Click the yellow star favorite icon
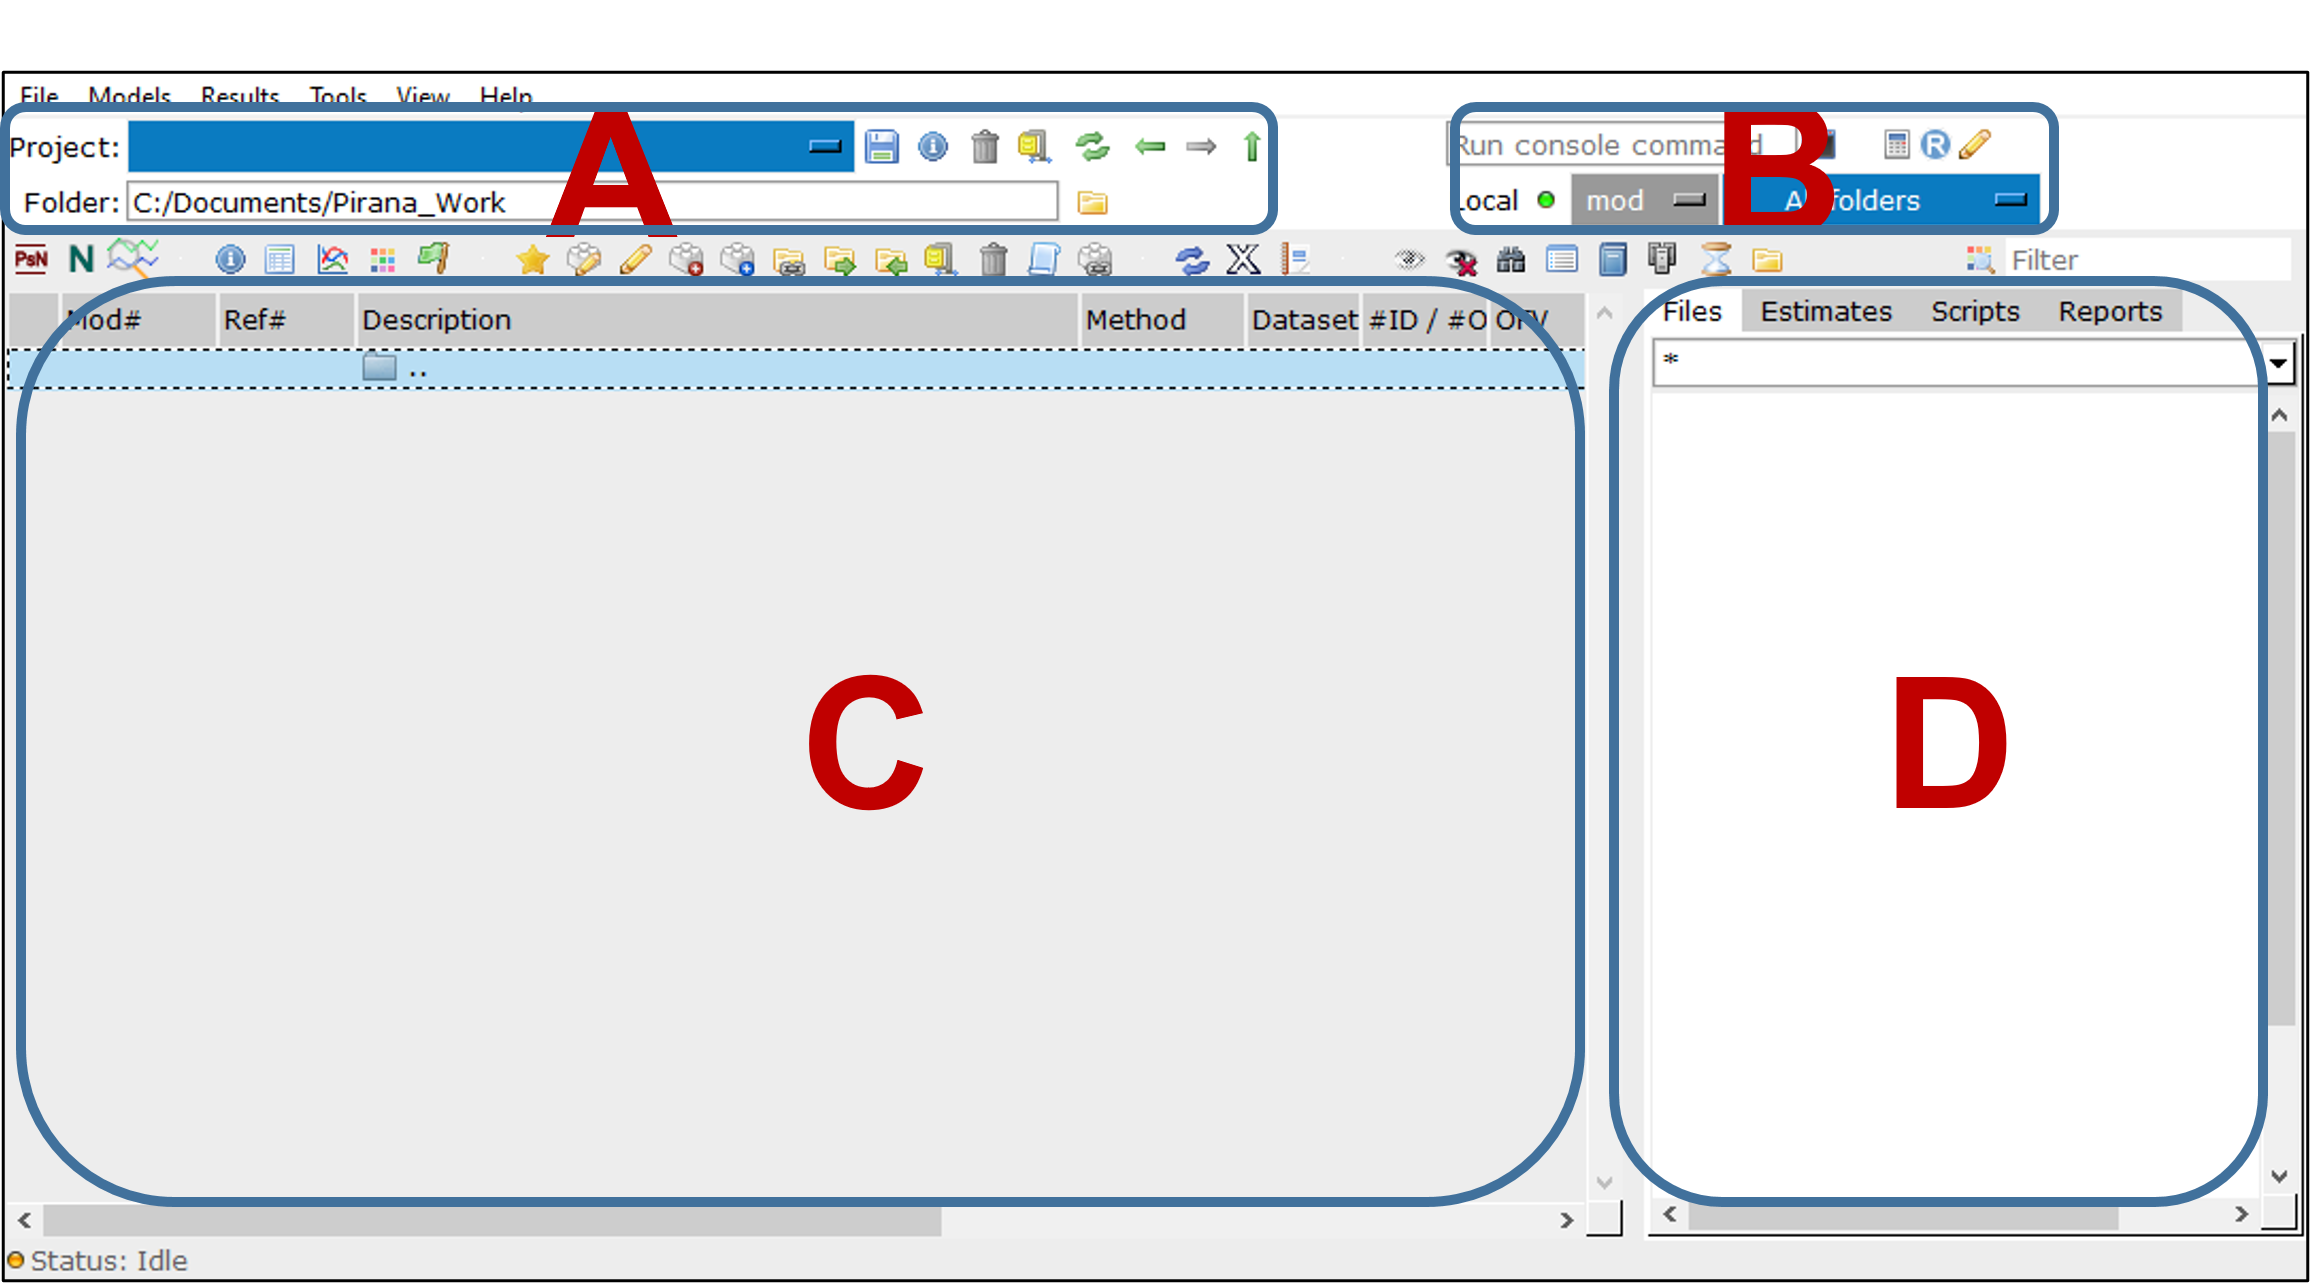The image size is (2310, 1283). coord(533,260)
